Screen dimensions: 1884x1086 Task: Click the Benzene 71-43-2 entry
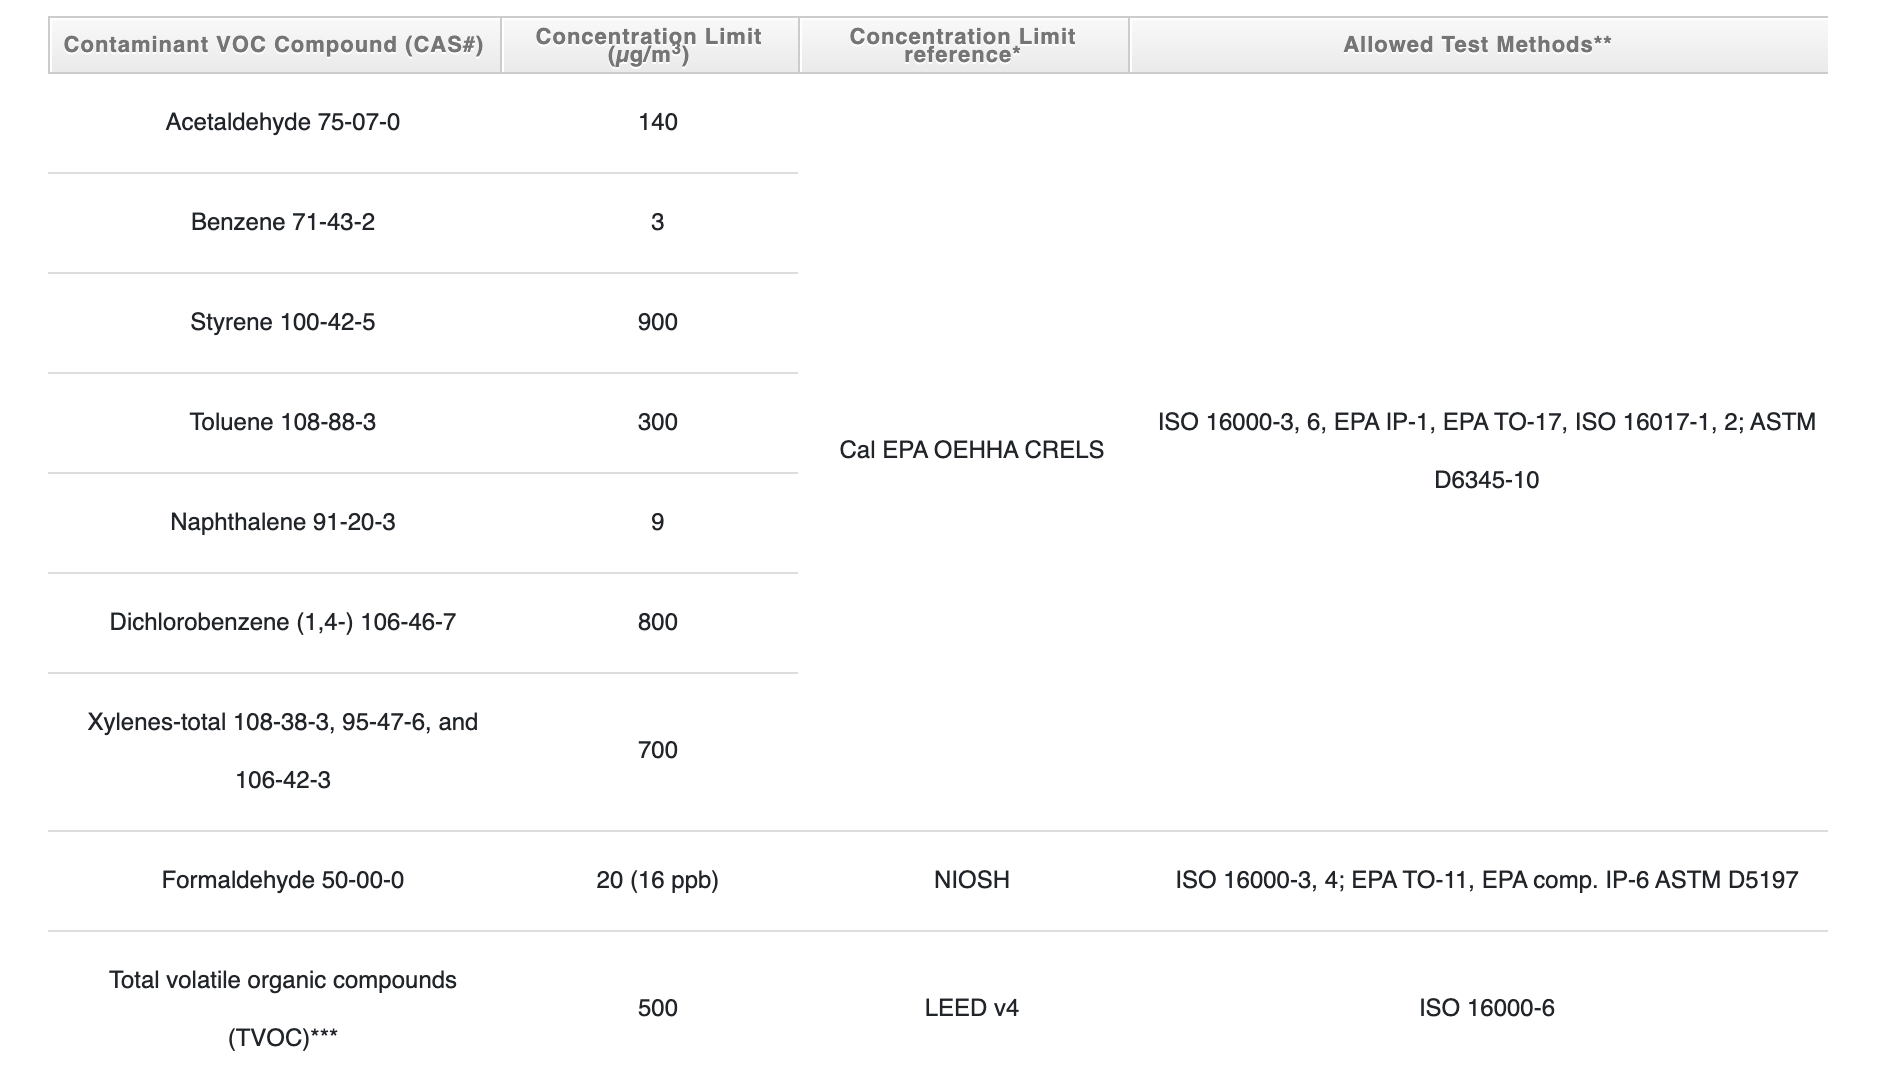click(284, 222)
